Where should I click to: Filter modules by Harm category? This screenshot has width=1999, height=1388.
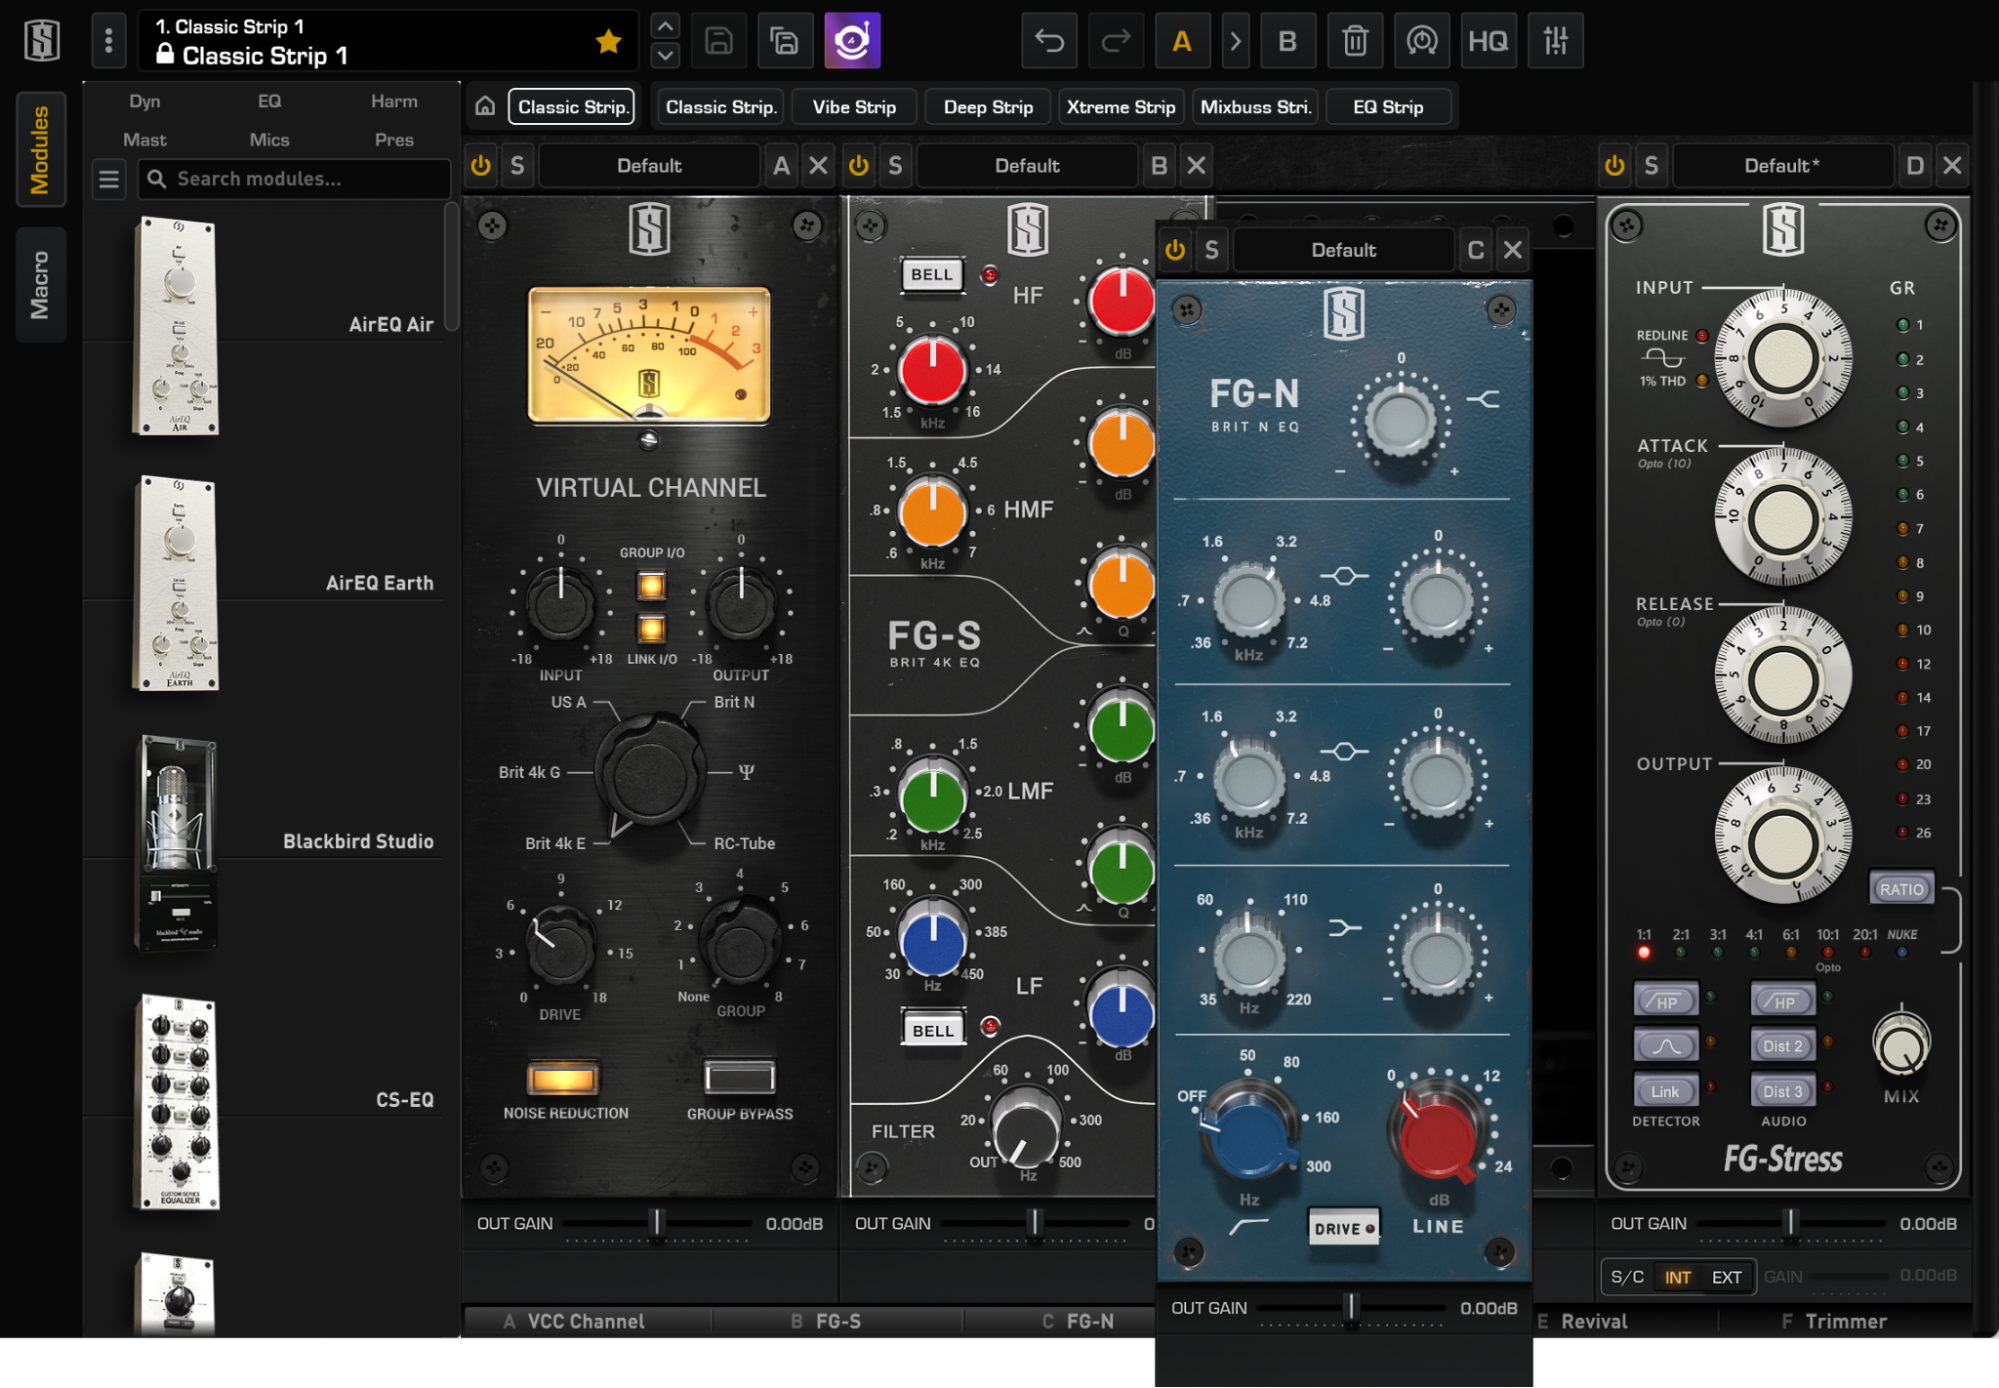click(x=394, y=101)
